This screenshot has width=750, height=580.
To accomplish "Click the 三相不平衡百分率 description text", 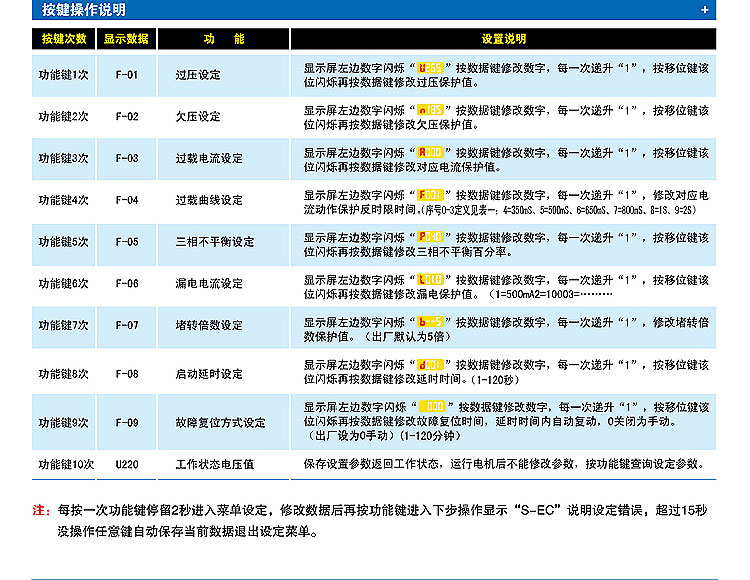I will coord(461,252).
